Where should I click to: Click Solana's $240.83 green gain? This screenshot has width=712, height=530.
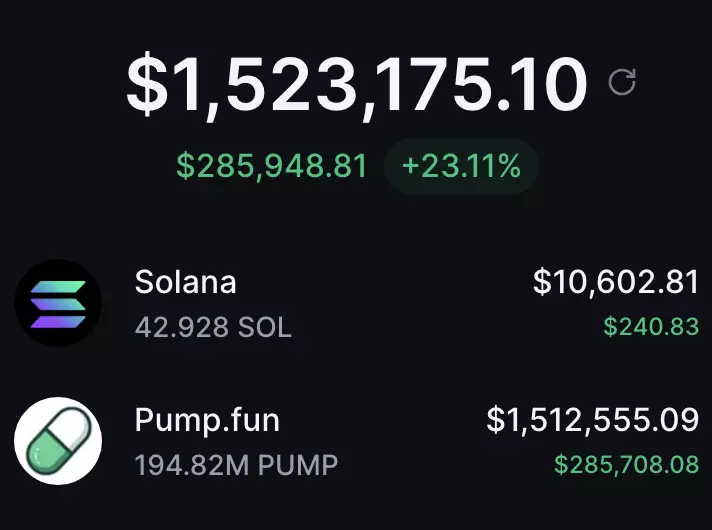pyautogui.click(x=651, y=326)
